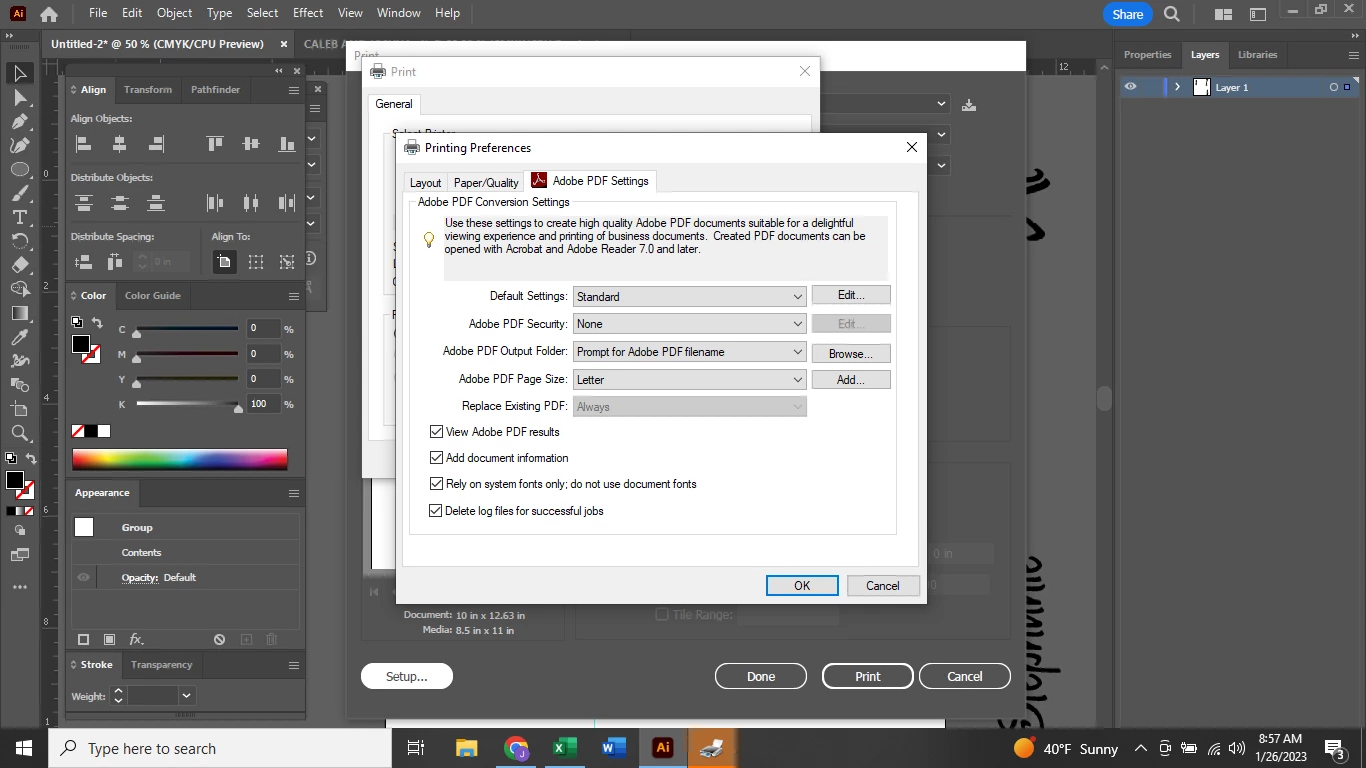The image size is (1366, 768).
Task: Select the Shape Builder tool
Action: (x=19, y=290)
